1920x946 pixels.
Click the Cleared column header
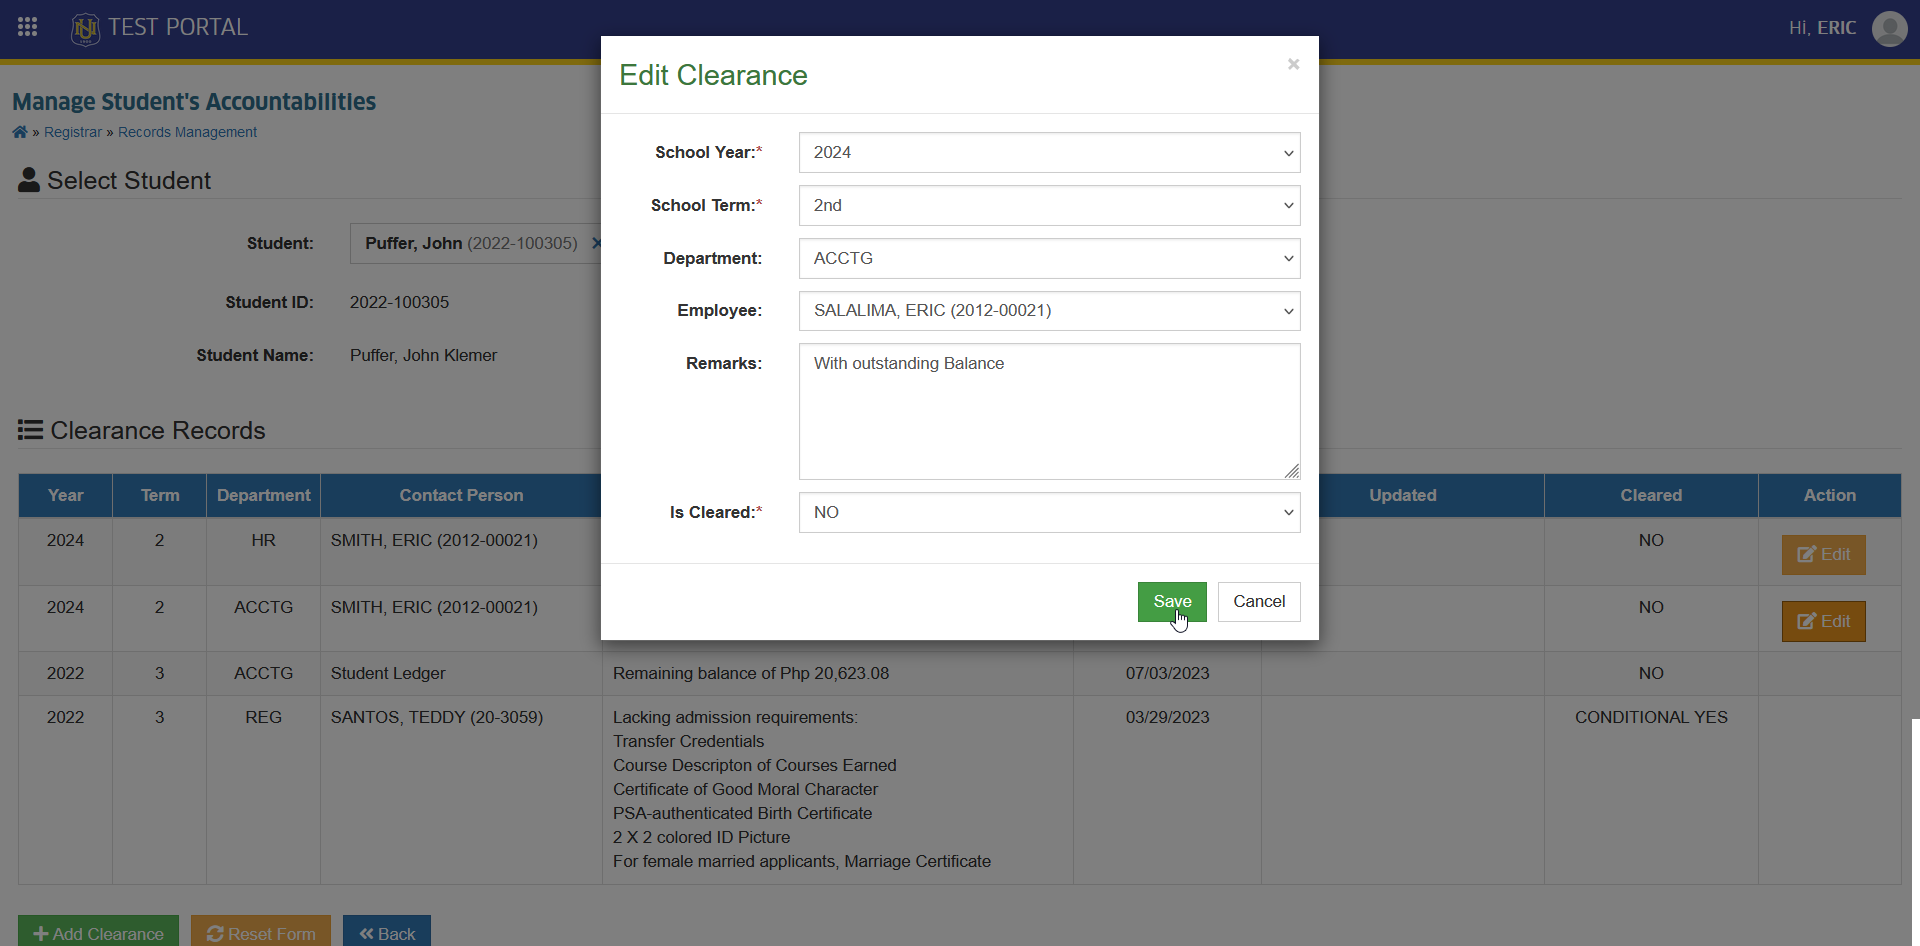point(1651,495)
